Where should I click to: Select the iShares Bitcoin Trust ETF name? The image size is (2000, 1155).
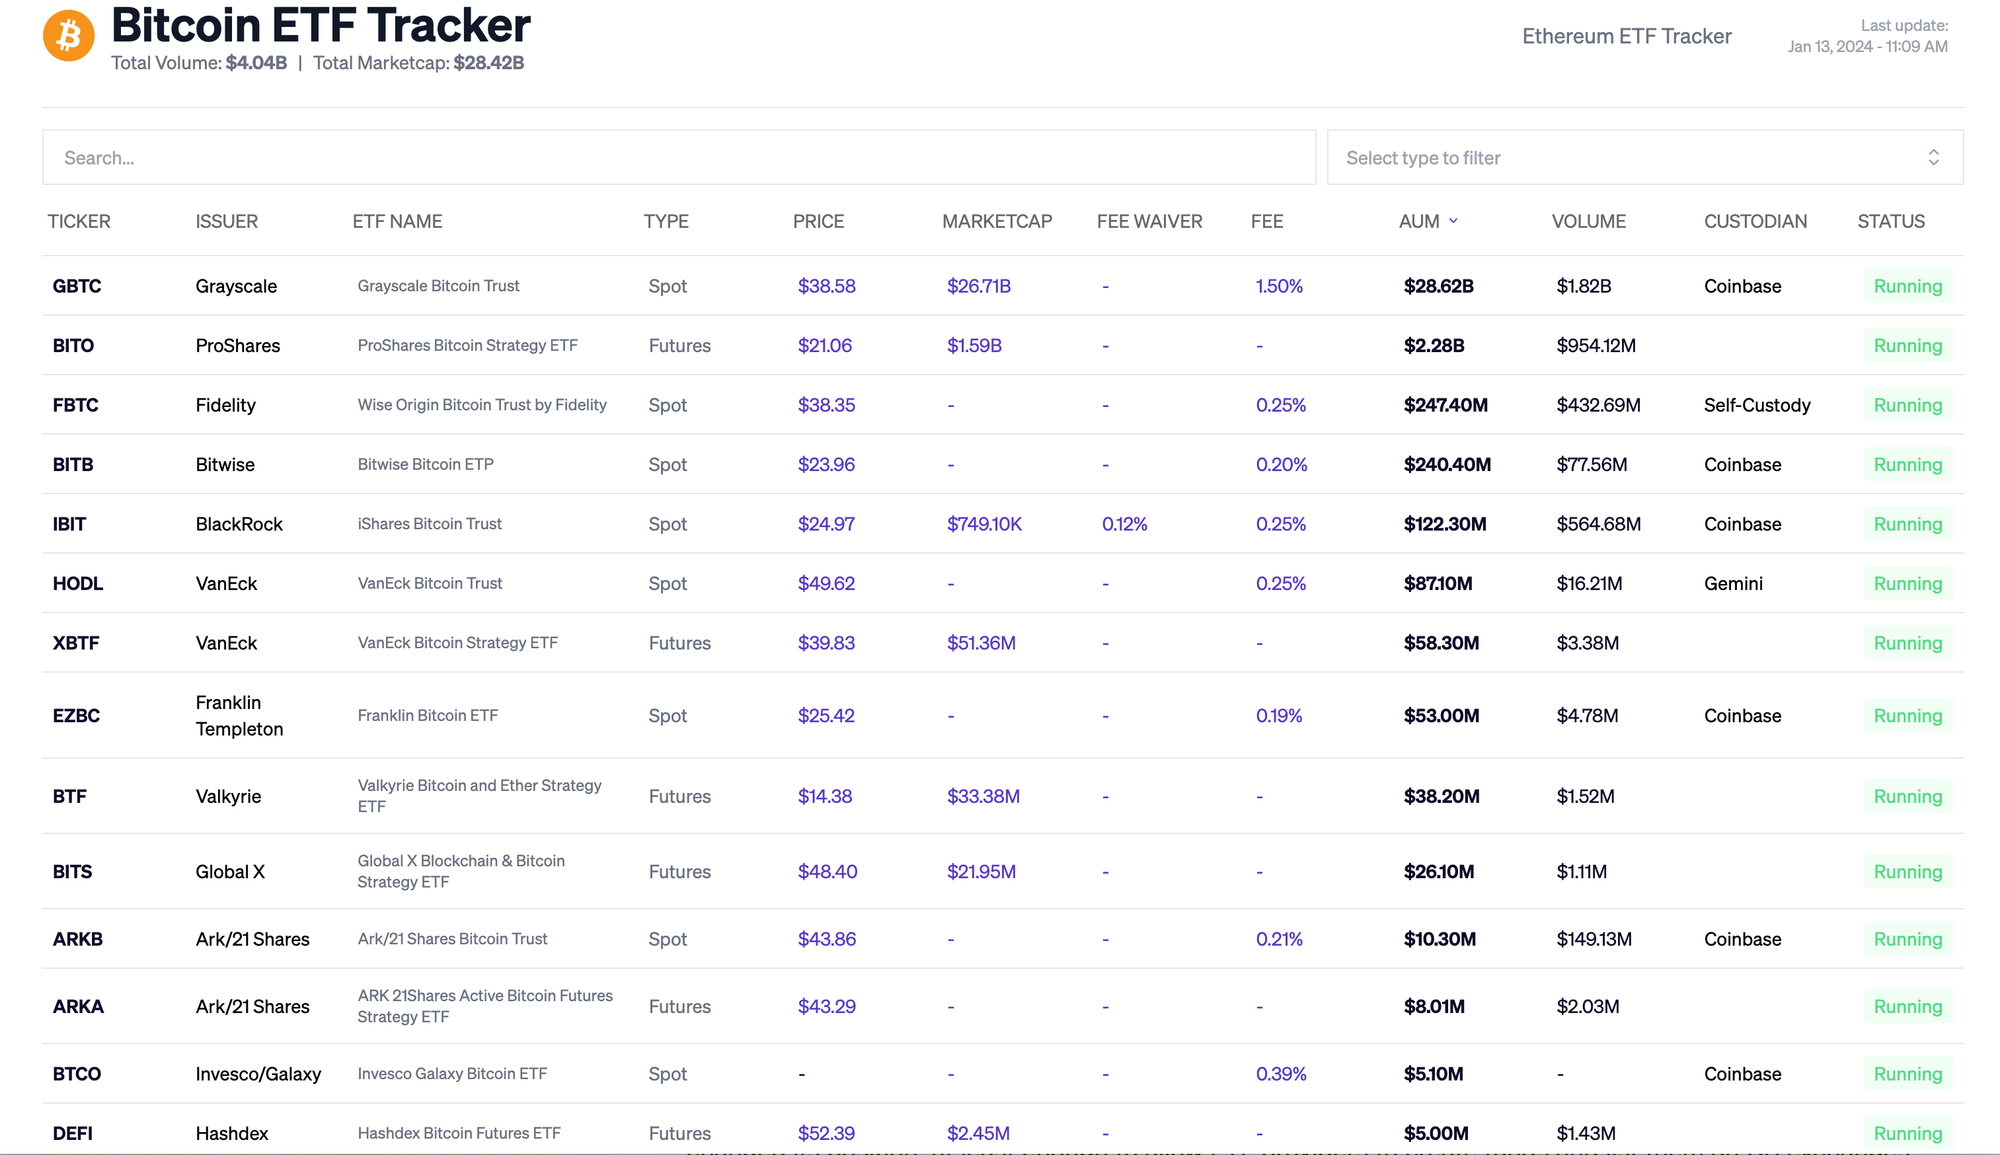click(430, 524)
